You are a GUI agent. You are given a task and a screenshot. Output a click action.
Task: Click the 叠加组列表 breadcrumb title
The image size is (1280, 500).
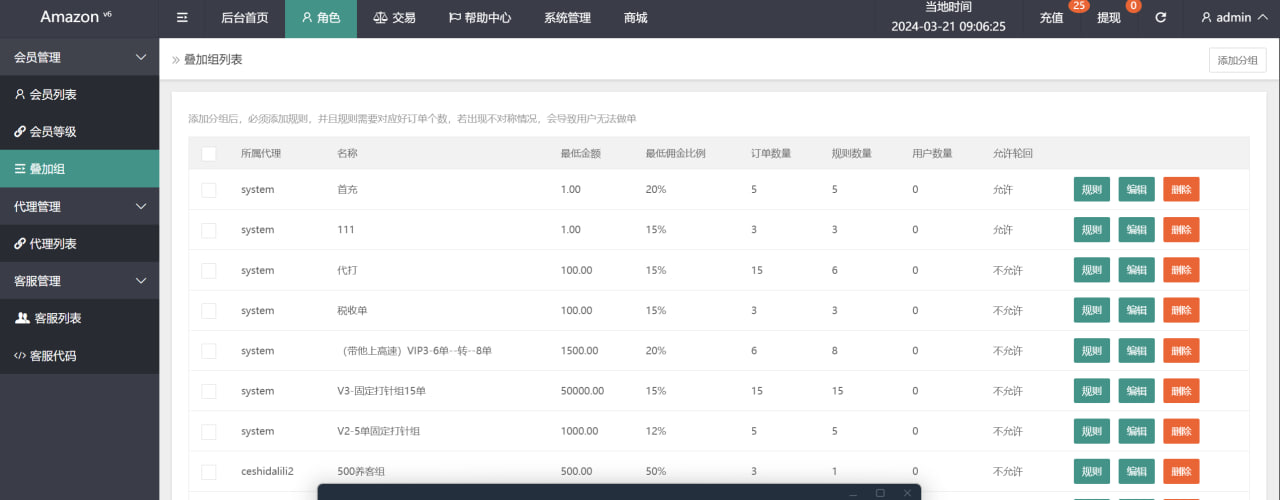[213, 60]
